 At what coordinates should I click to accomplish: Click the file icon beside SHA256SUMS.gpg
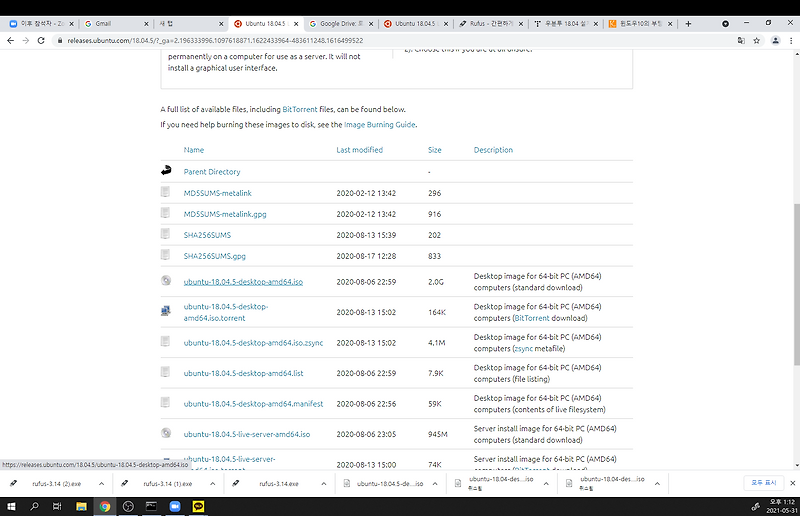click(x=165, y=254)
